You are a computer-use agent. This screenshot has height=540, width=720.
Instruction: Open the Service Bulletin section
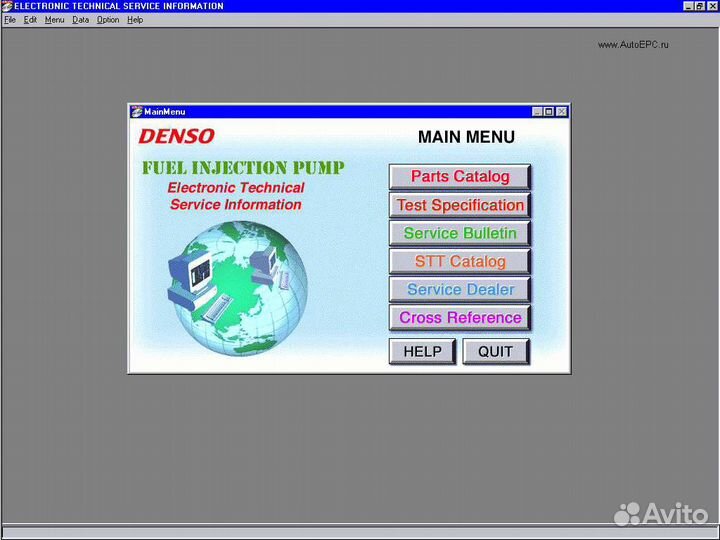coord(460,233)
